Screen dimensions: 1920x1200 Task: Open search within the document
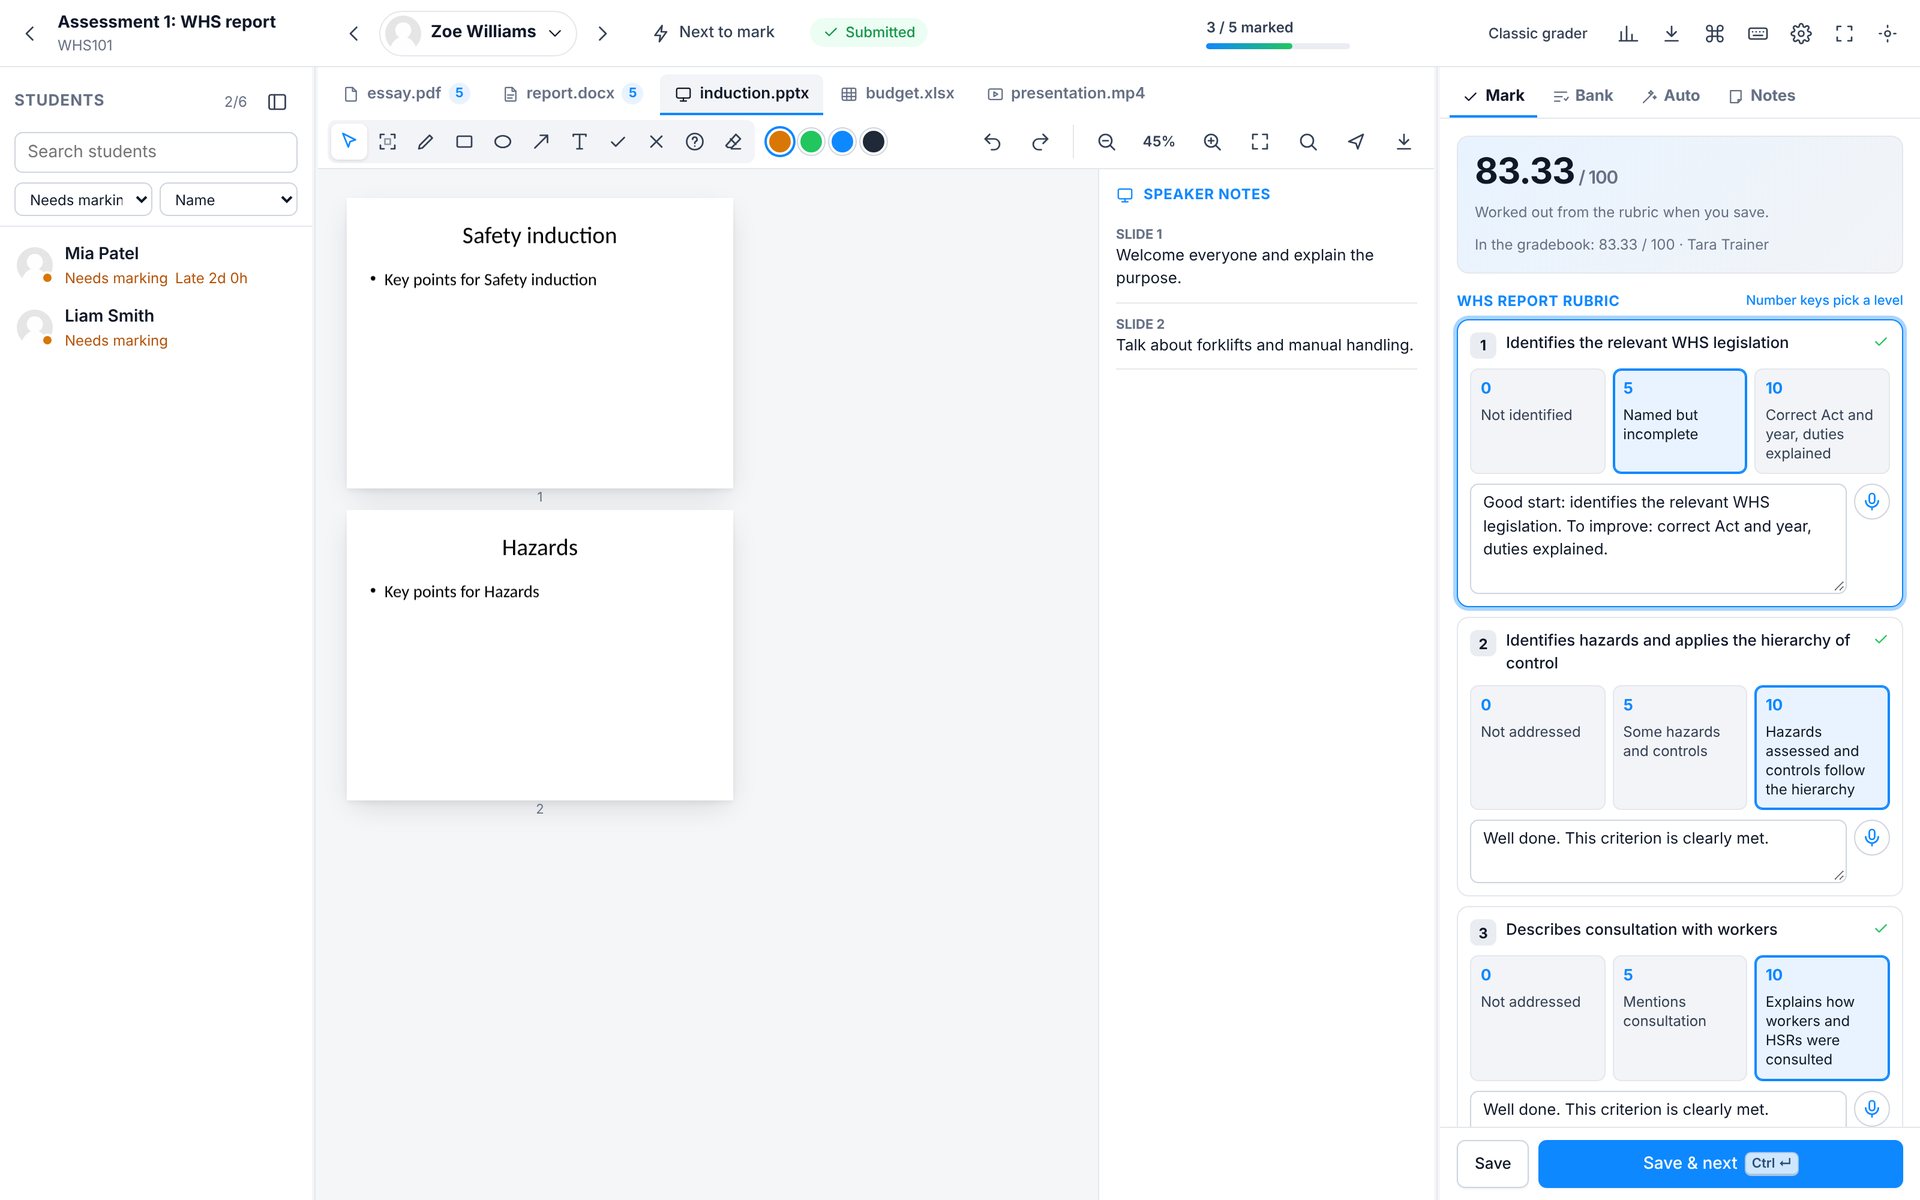point(1308,142)
